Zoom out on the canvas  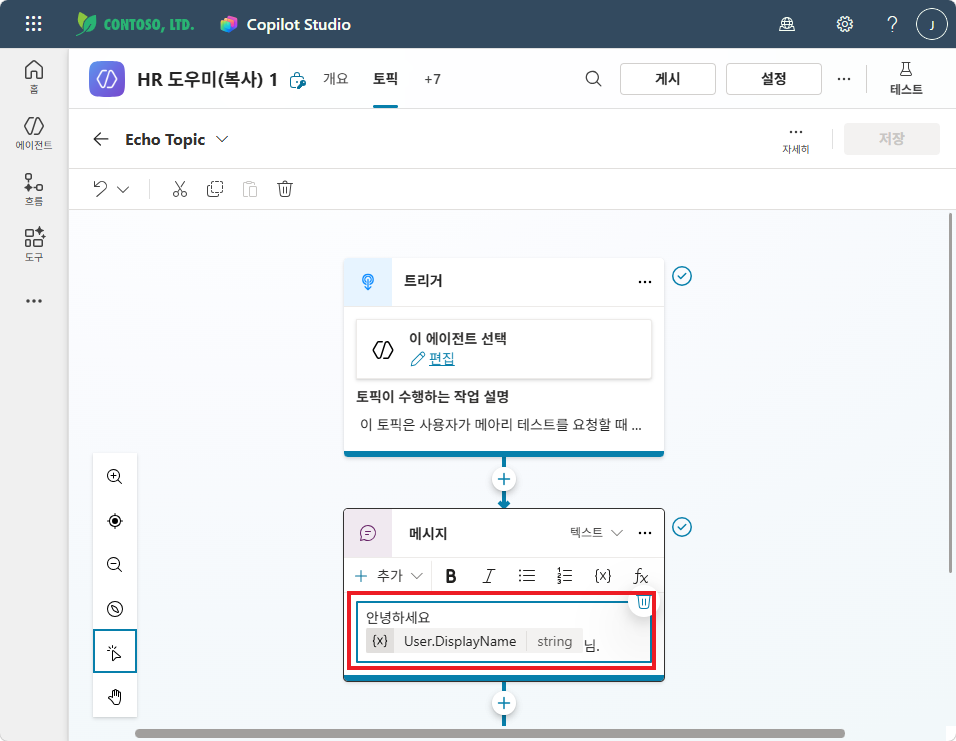coord(115,565)
